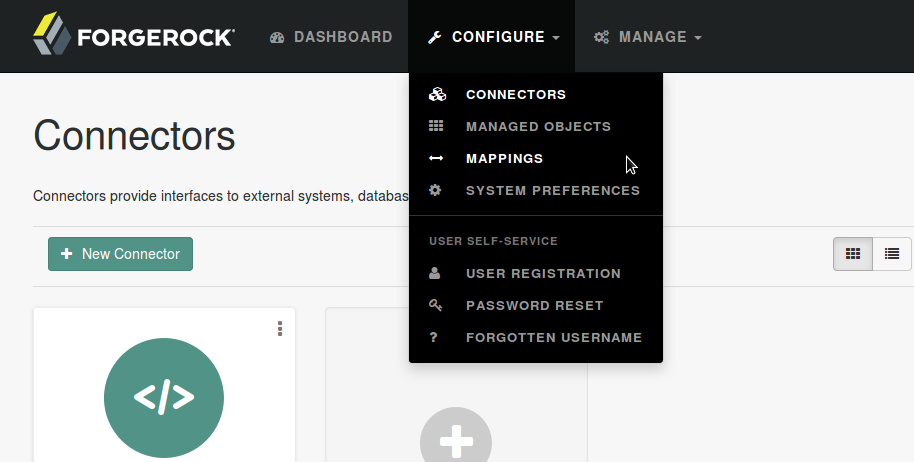Screen dimensions: 914x462
Task: Open System Preferences menu entry
Action: tap(536, 191)
